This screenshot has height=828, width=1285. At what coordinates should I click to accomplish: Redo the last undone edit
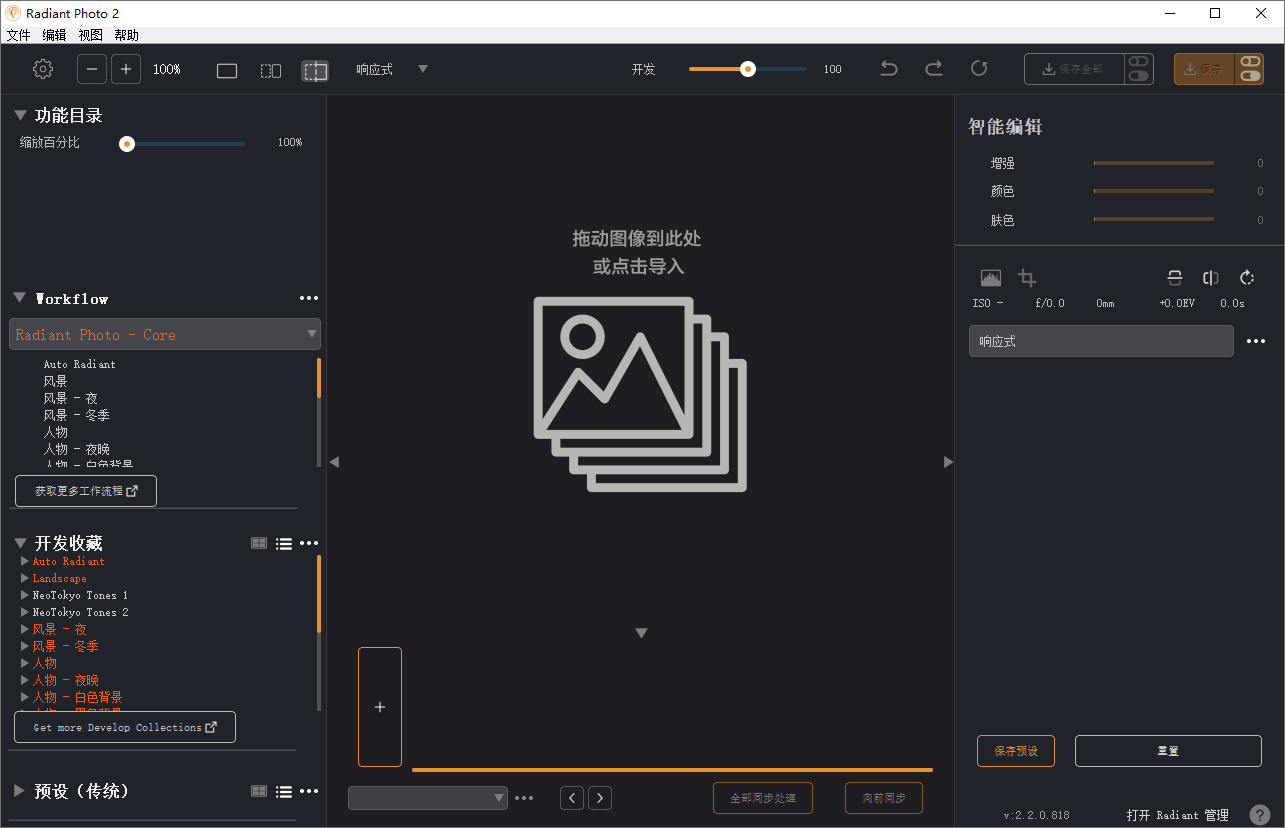(x=934, y=68)
